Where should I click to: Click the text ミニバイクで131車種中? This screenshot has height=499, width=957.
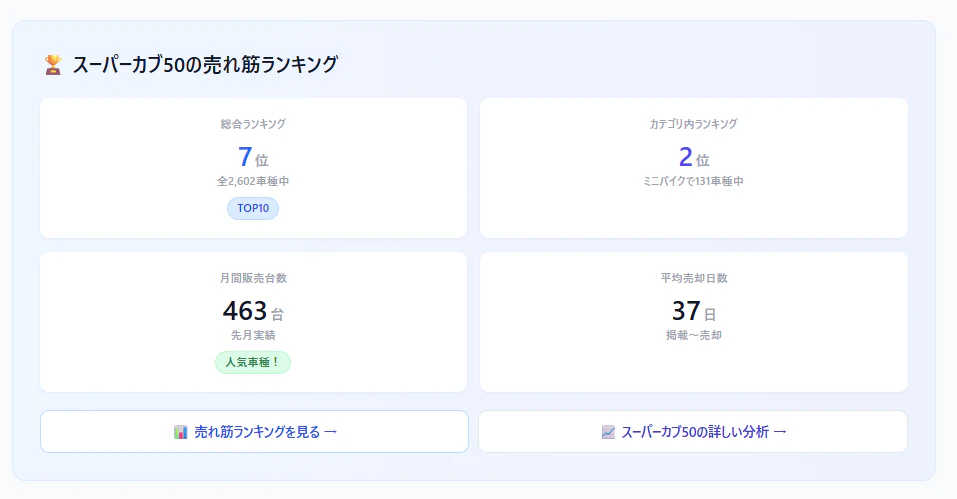[x=693, y=181]
